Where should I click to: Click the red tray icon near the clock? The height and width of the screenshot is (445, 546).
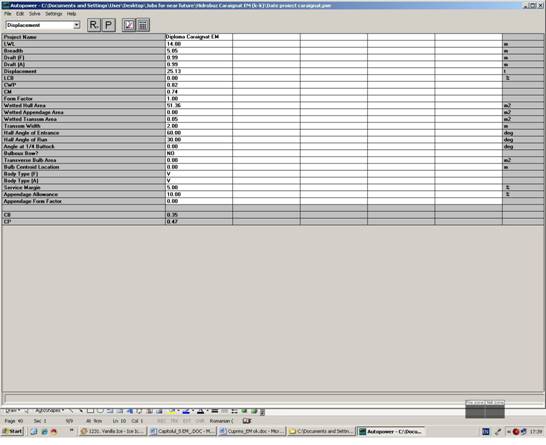point(516,432)
